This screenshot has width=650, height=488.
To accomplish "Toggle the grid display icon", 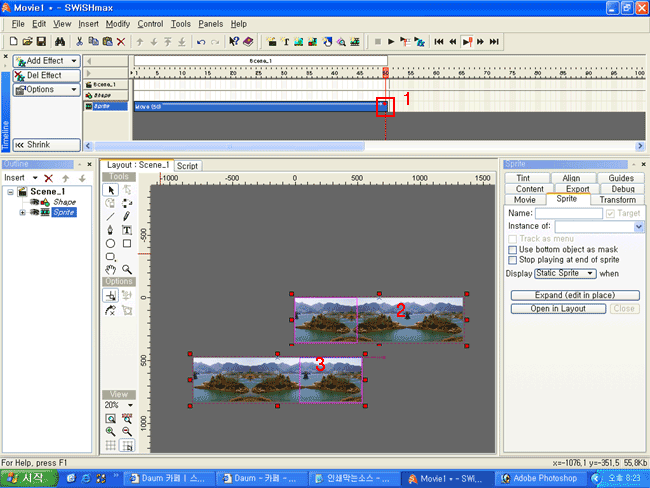I will [110, 445].
